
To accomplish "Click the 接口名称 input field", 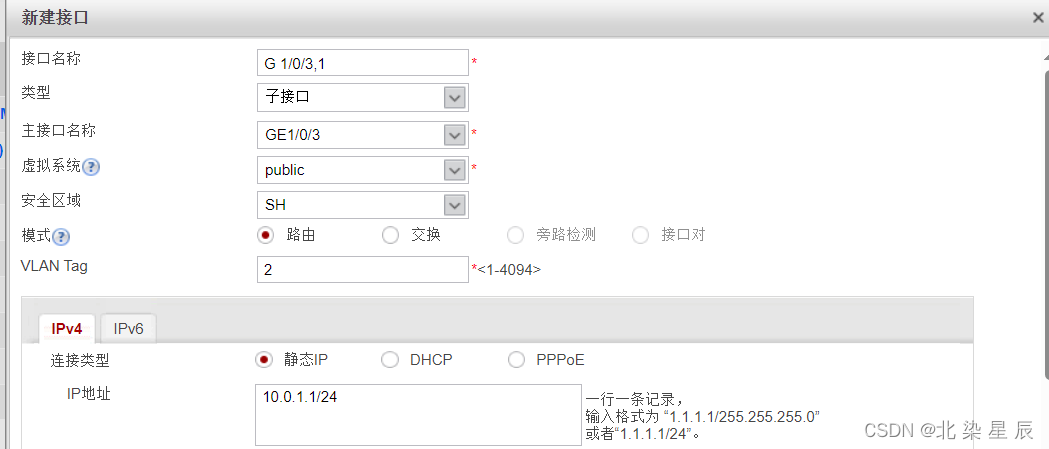I will (x=363, y=63).
